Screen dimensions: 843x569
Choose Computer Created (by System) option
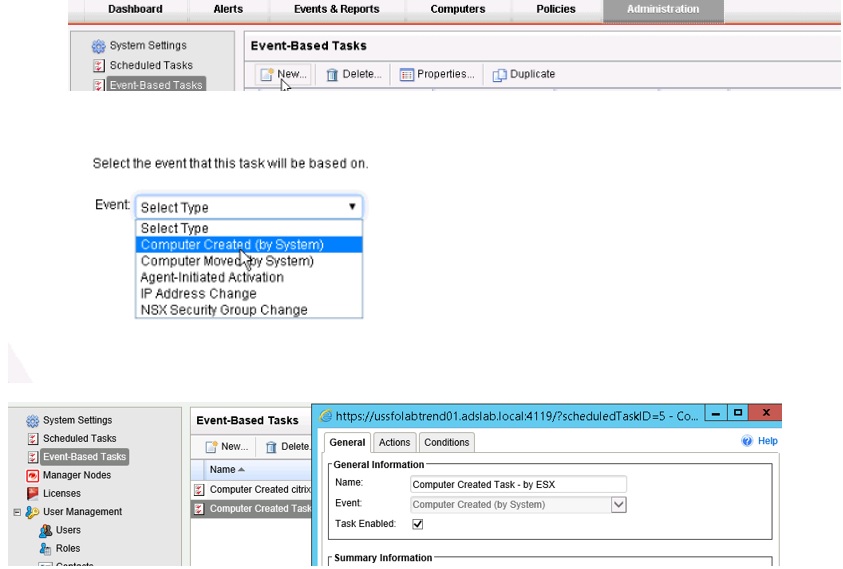click(232, 245)
